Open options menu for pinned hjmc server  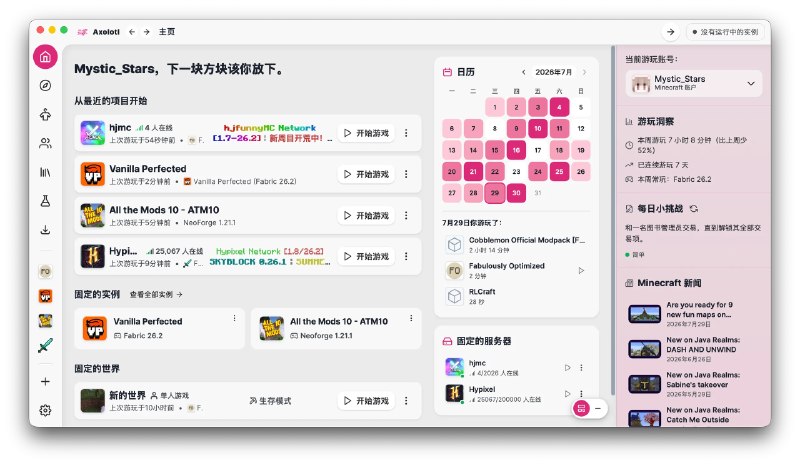click(x=581, y=368)
